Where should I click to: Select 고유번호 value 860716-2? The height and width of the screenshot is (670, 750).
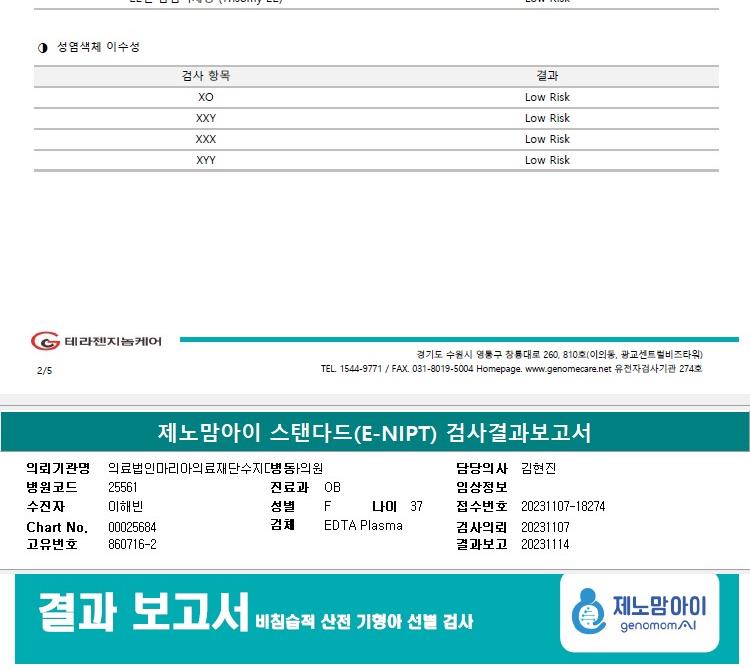click(x=132, y=544)
